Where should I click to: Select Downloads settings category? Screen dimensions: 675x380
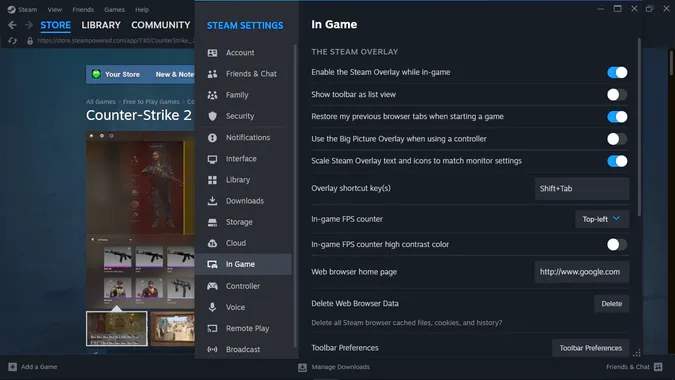click(244, 201)
